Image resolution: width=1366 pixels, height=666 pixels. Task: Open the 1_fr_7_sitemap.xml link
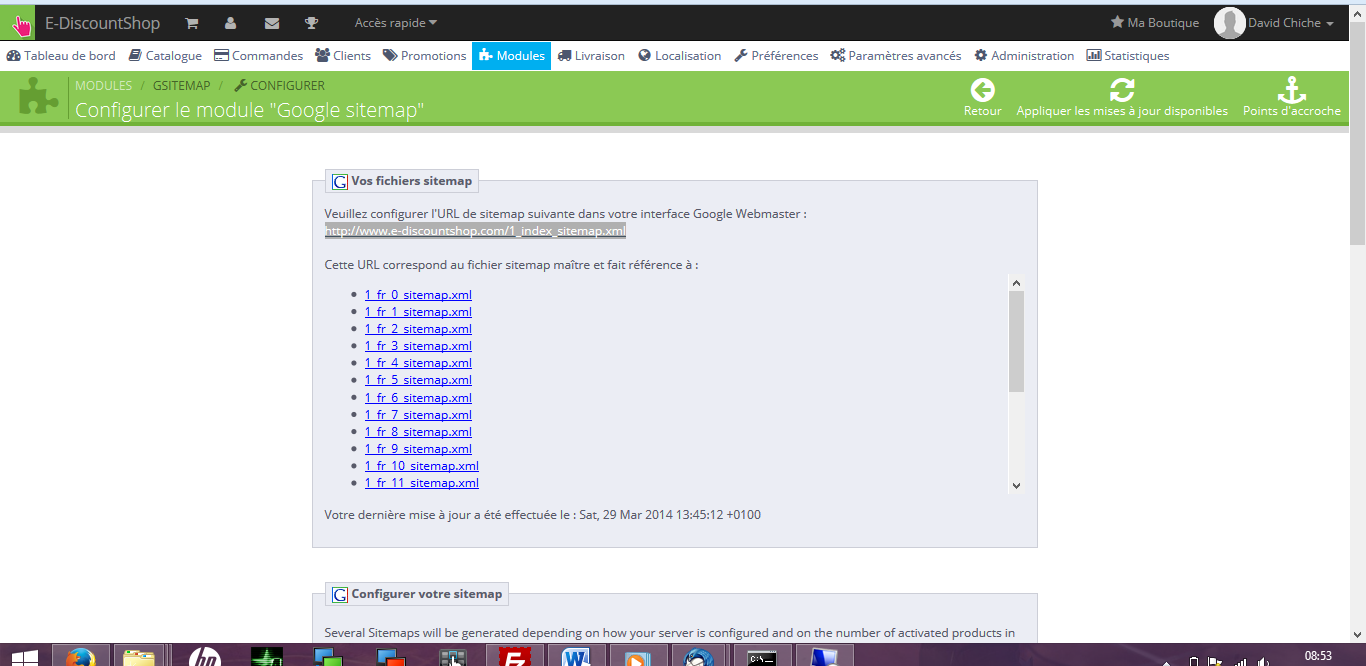click(418, 415)
